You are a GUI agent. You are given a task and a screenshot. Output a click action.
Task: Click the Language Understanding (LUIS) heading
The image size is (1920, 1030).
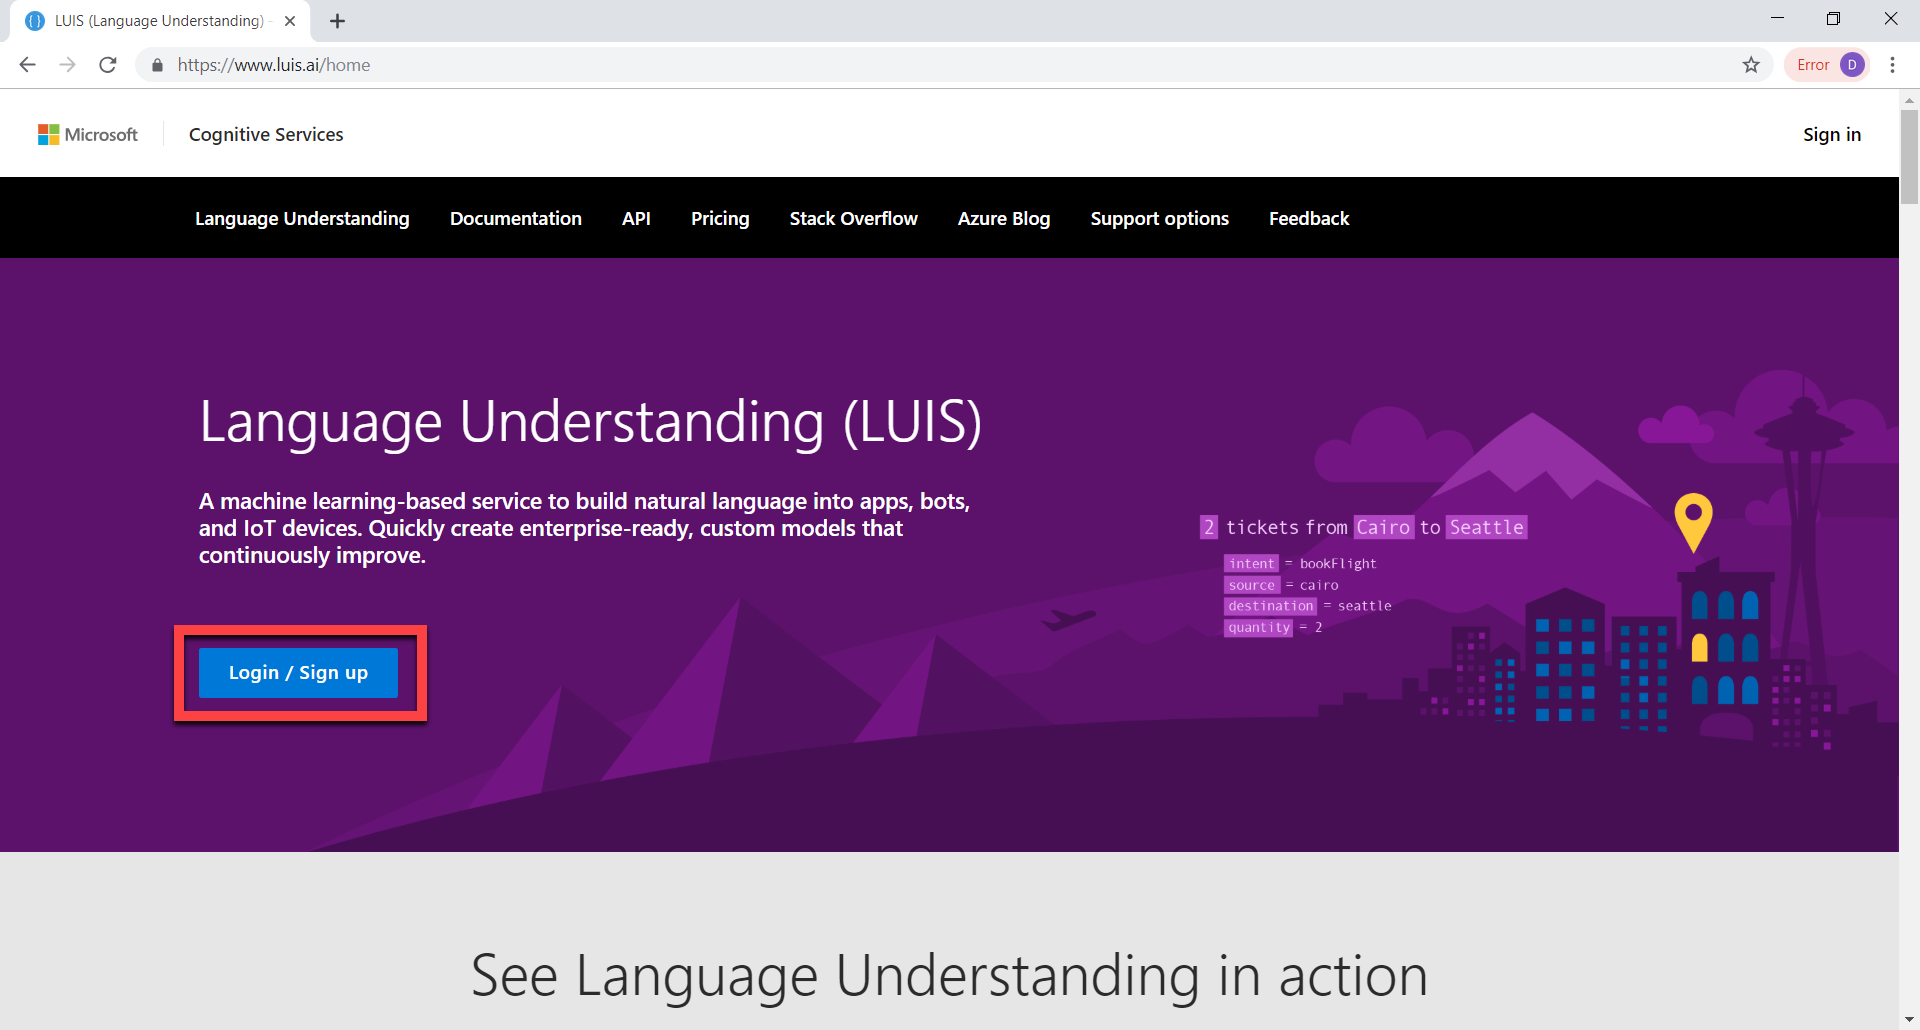(590, 422)
